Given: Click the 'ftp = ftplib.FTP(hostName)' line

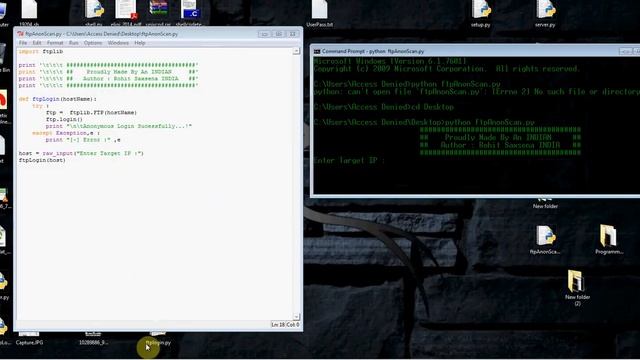Looking at the screenshot, I should click(x=91, y=113).
